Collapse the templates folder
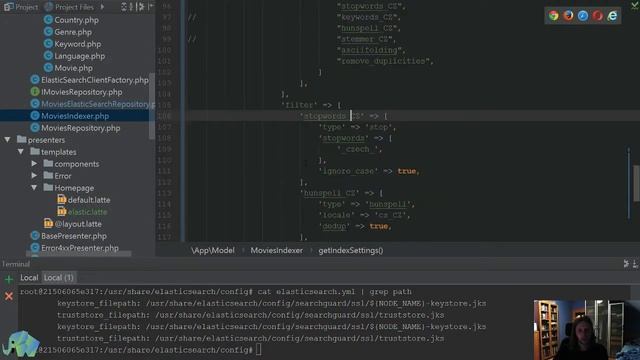 [x=20, y=152]
